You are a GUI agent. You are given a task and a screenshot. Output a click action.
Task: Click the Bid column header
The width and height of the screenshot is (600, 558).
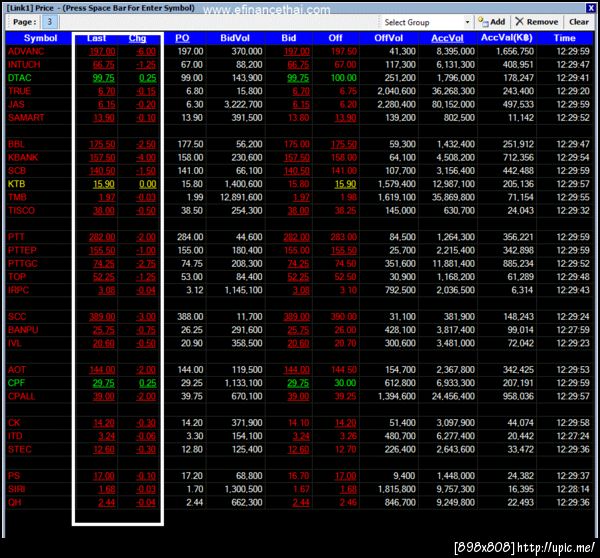pos(289,38)
